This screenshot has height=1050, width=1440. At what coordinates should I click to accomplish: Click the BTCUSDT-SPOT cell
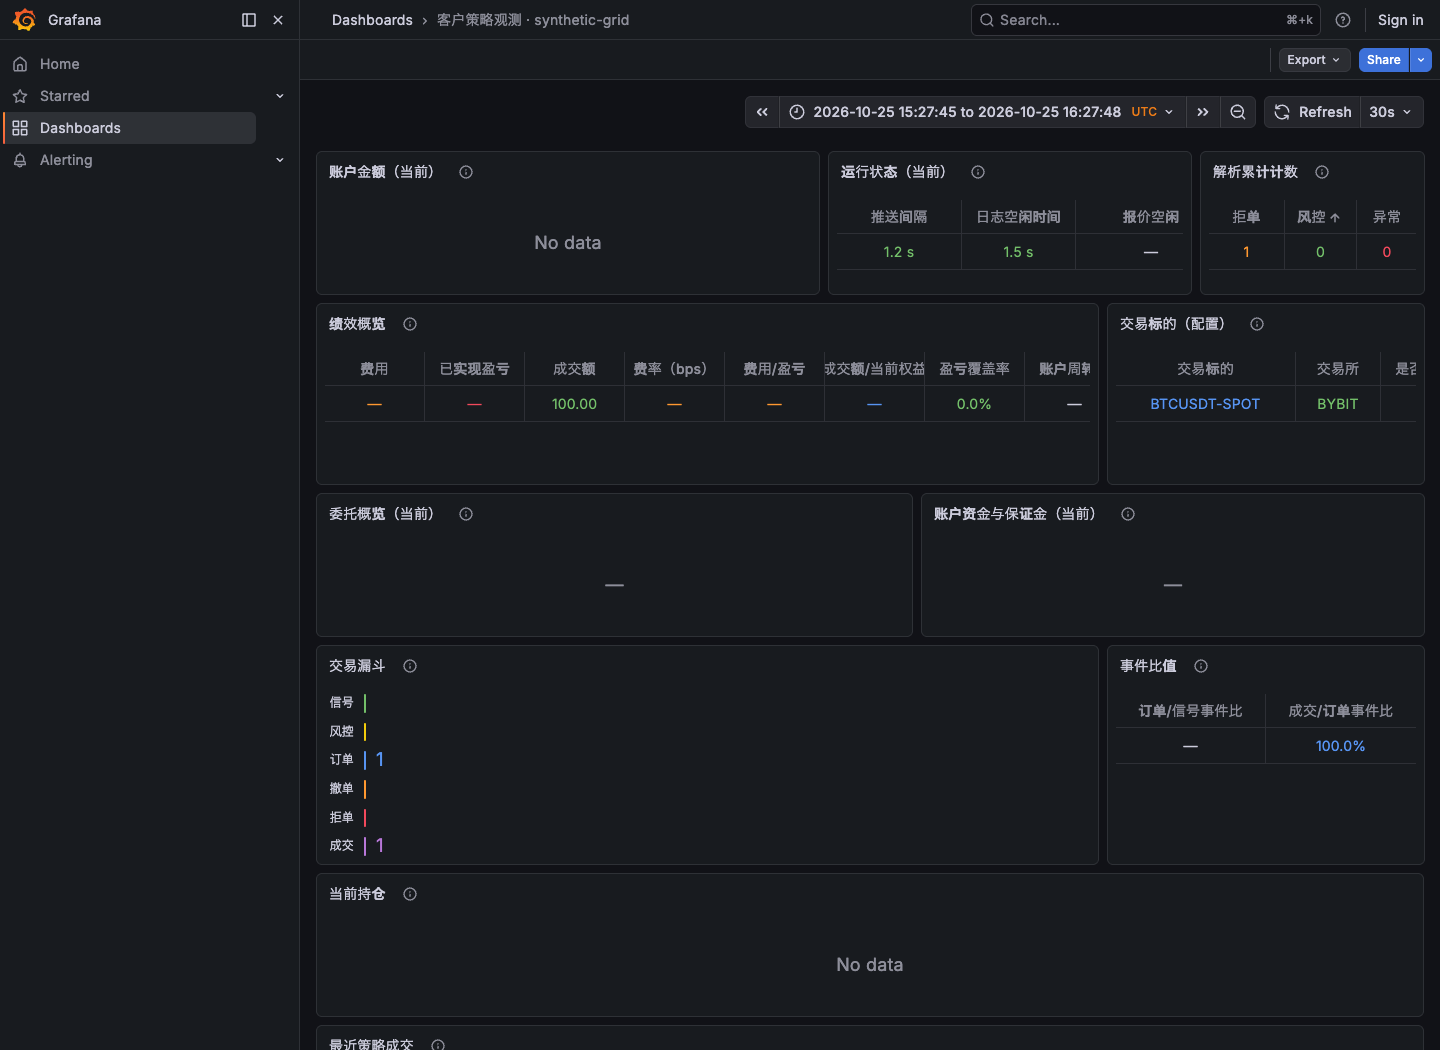tap(1205, 404)
